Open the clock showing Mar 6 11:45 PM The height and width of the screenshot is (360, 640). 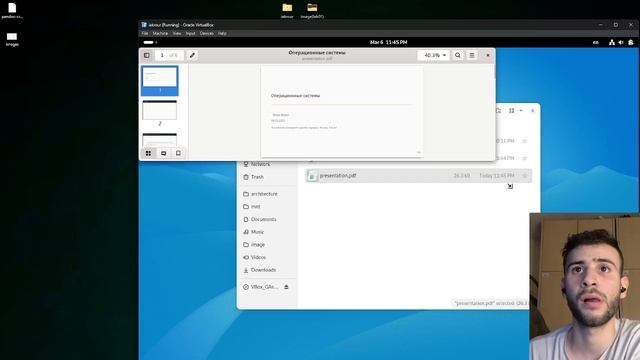[x=388, y=42]
